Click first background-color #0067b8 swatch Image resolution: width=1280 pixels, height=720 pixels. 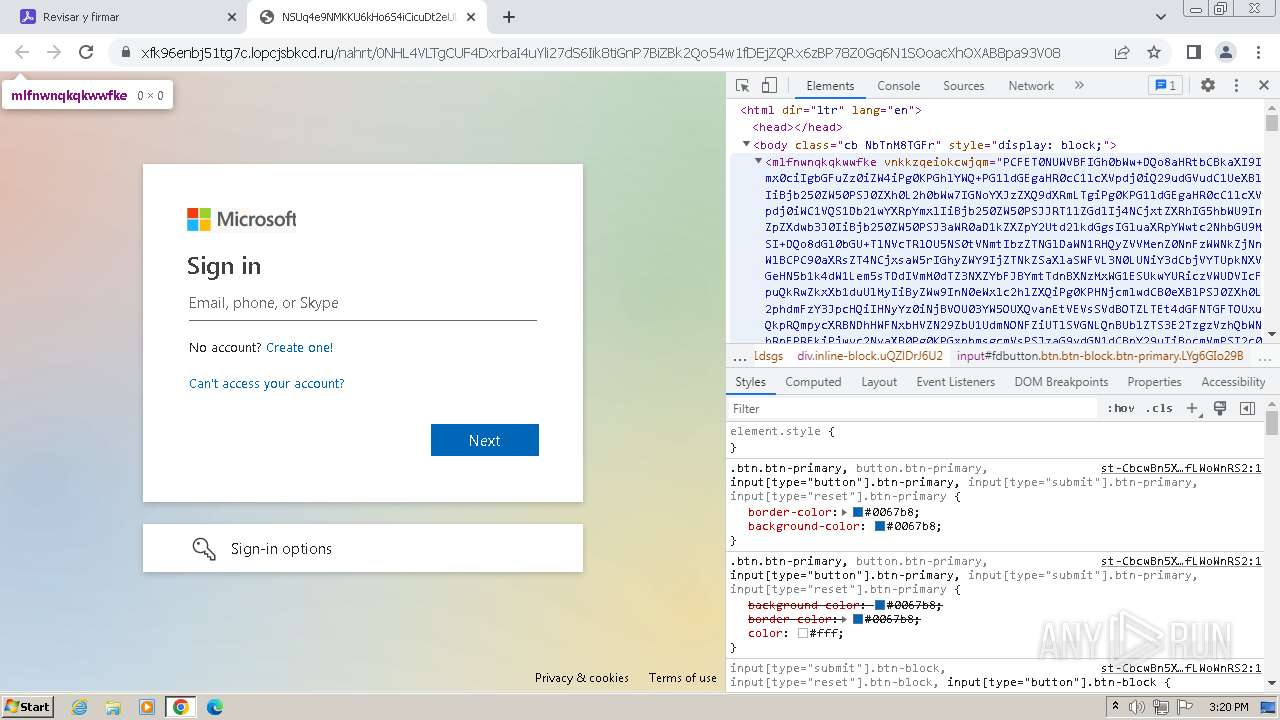(880, 526)
